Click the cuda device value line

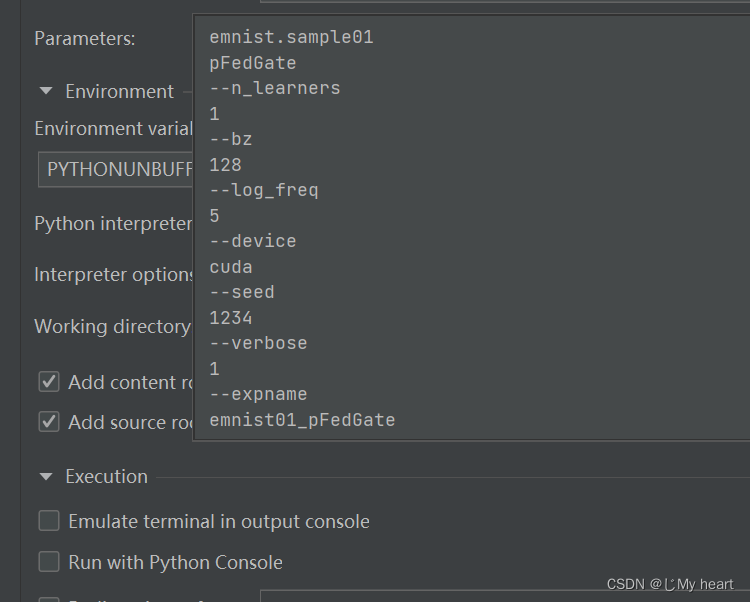tap(231, 267)
